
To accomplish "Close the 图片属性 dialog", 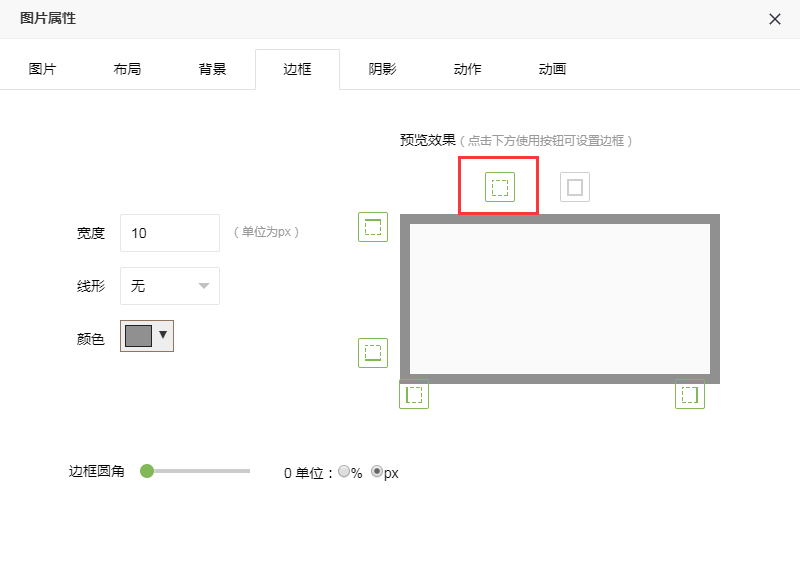I will (775, 19).
